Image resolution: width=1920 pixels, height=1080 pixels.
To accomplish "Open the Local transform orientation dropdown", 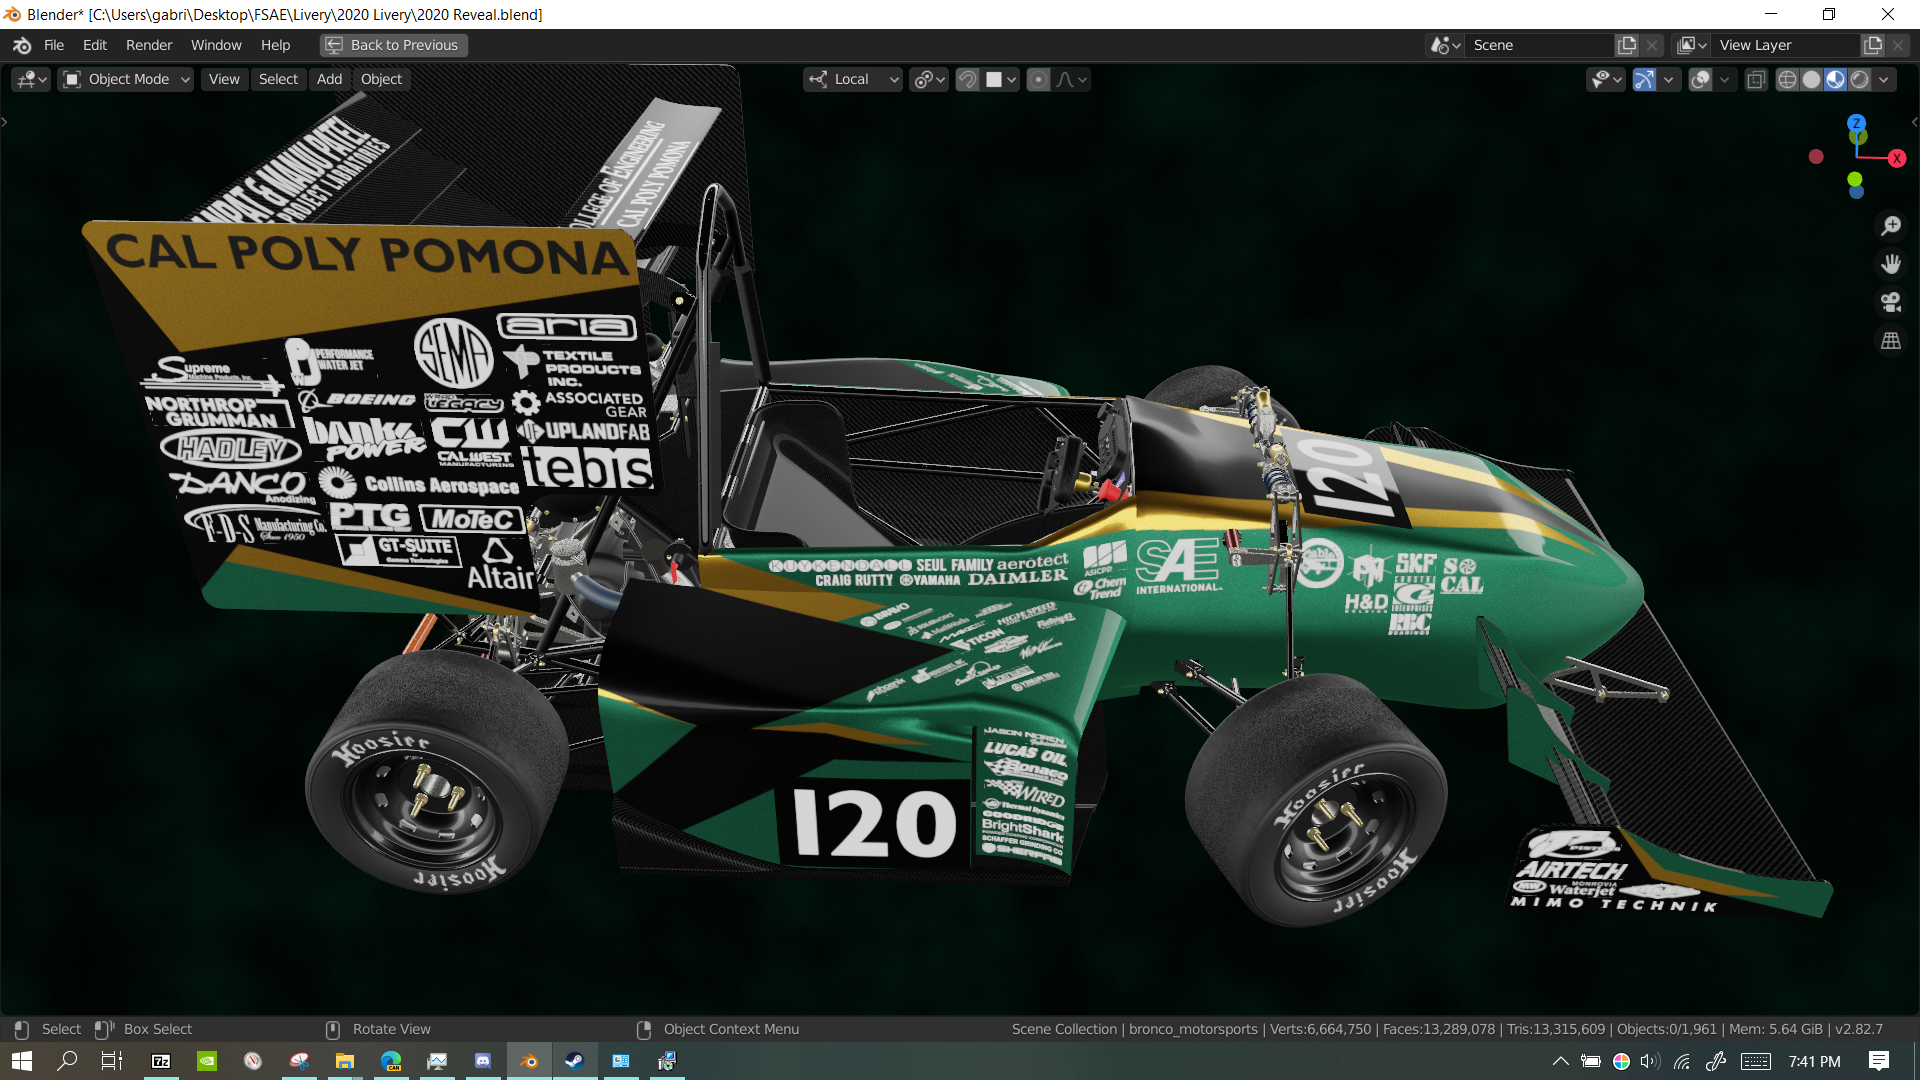I will [853, 79].
